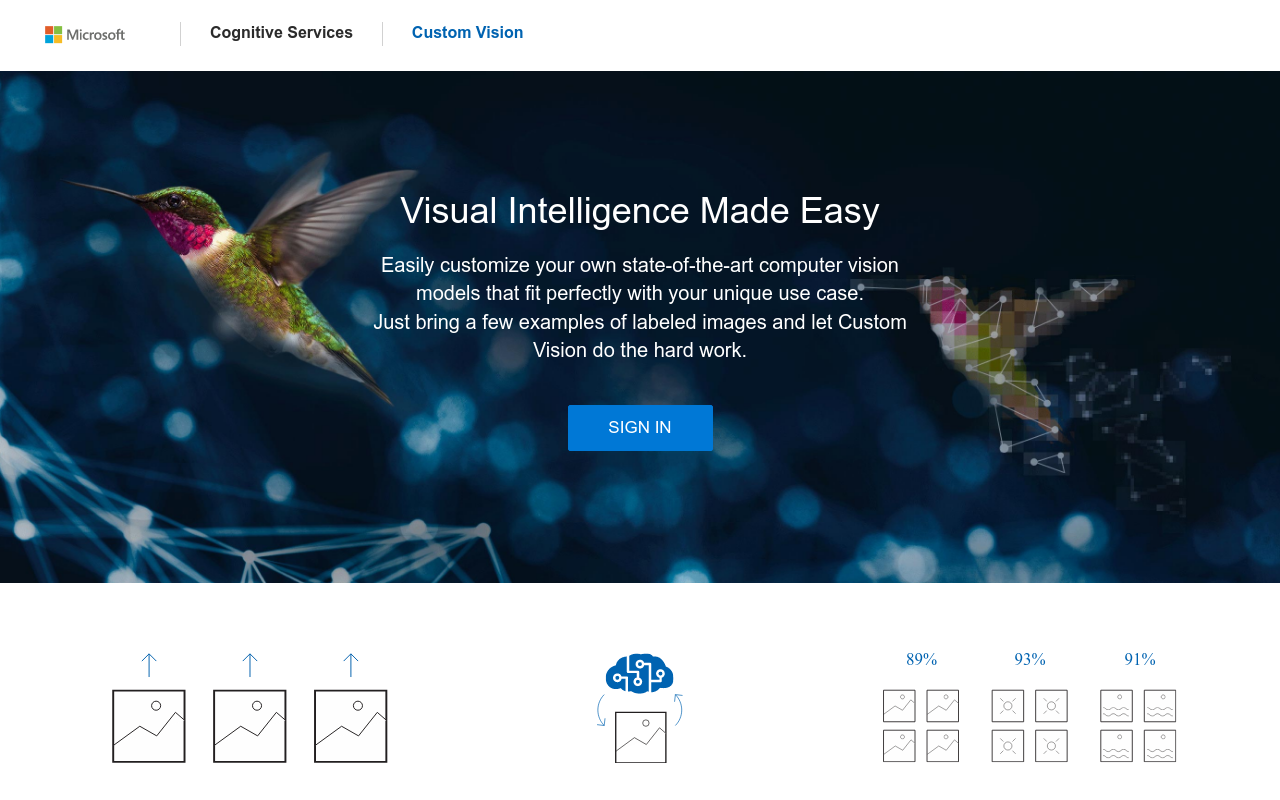The height and width of the screenshot is (800, 1280).
Task: Open the Custom Vision link
Action: (467, 33)
